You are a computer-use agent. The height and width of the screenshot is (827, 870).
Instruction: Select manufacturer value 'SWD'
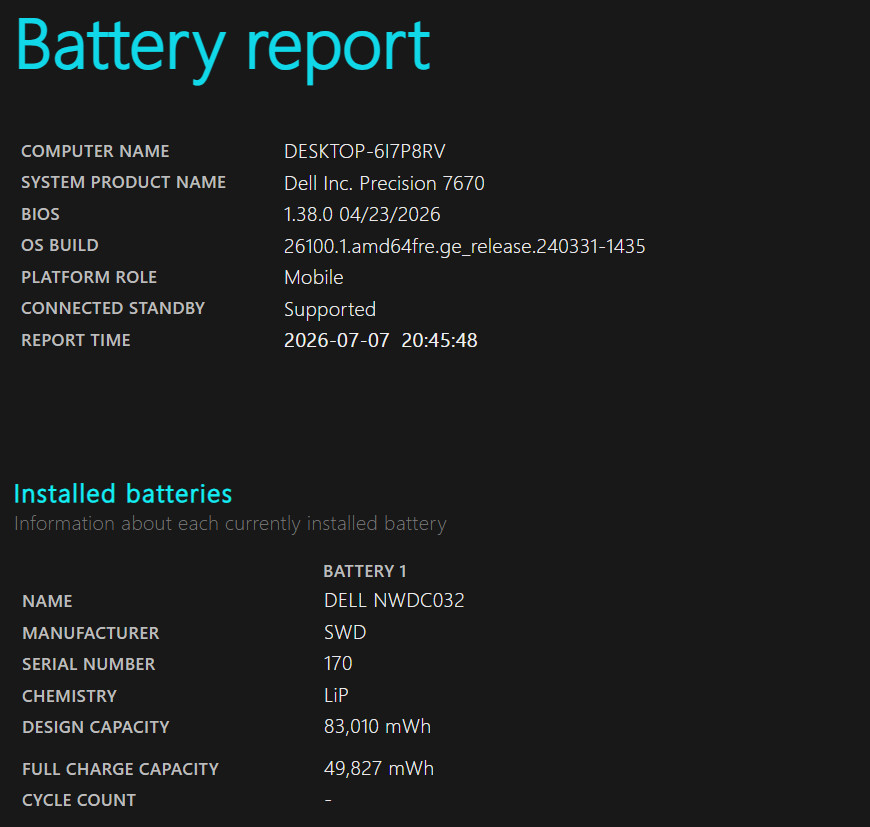tap(345, 632)
